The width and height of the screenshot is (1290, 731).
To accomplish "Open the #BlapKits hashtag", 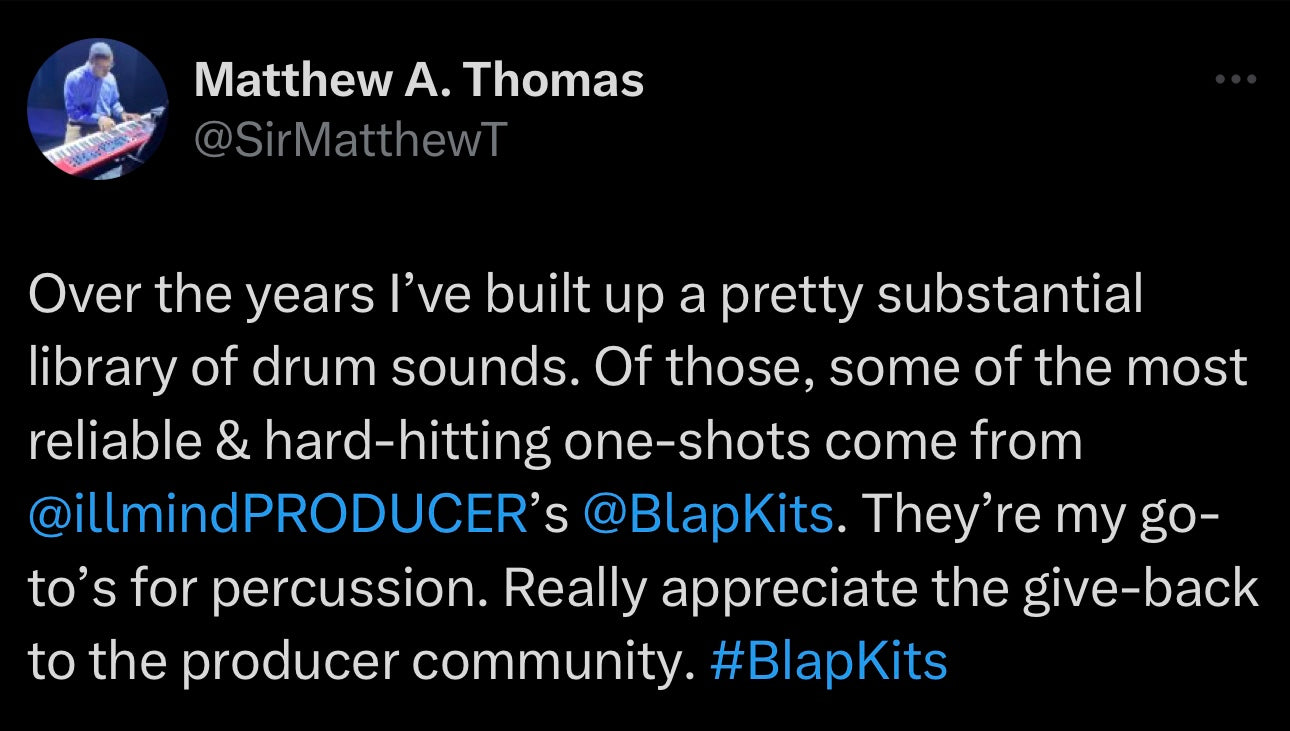I will point(827,661).
